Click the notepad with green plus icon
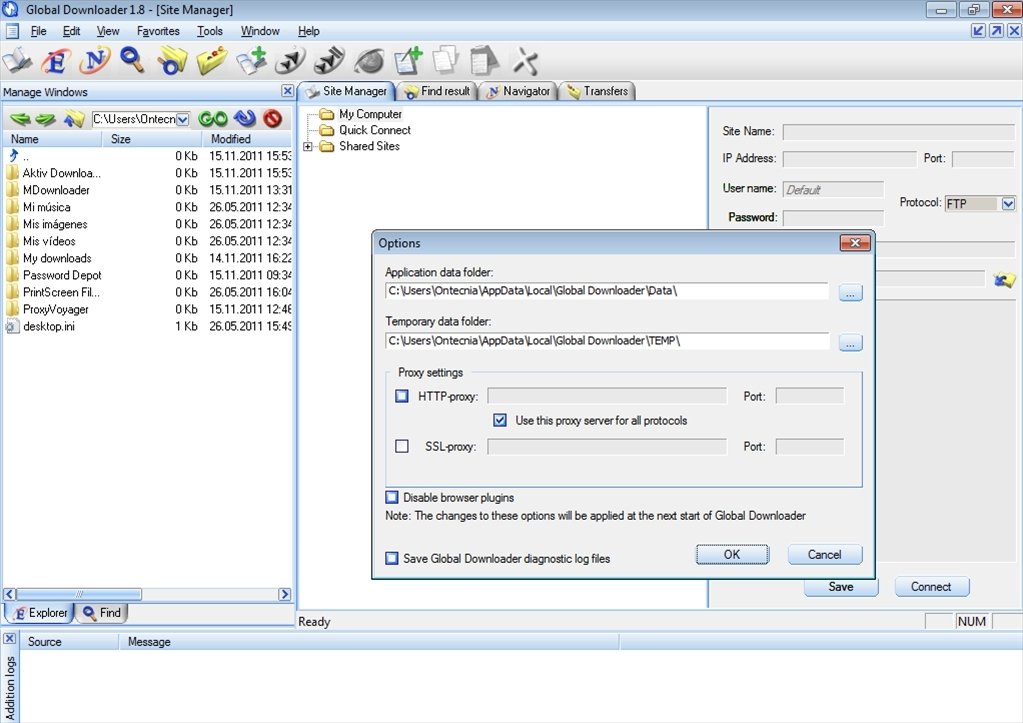This screenshot has width=1023, height=723. pos(408,61)
